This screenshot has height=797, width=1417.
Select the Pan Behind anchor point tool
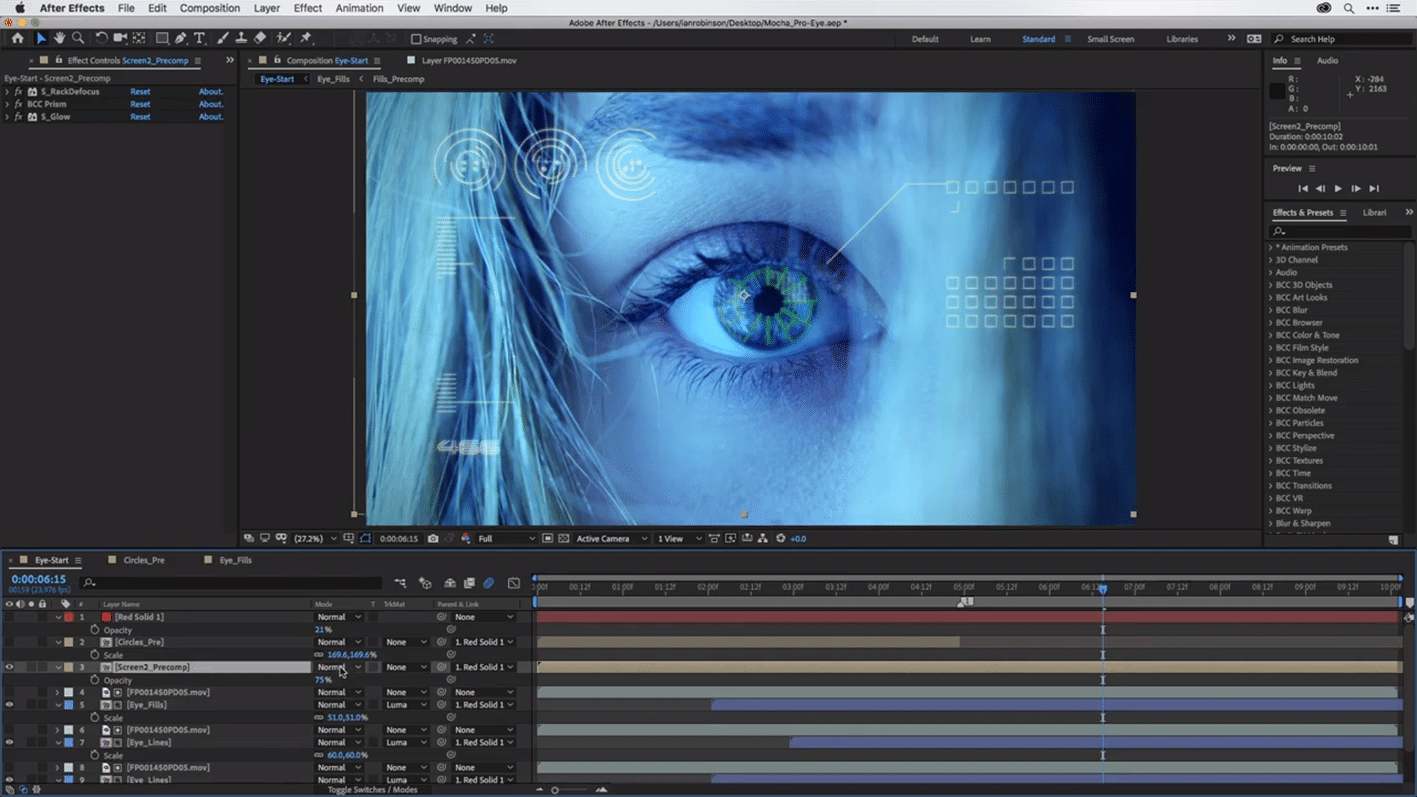click(x=139, y=38)
